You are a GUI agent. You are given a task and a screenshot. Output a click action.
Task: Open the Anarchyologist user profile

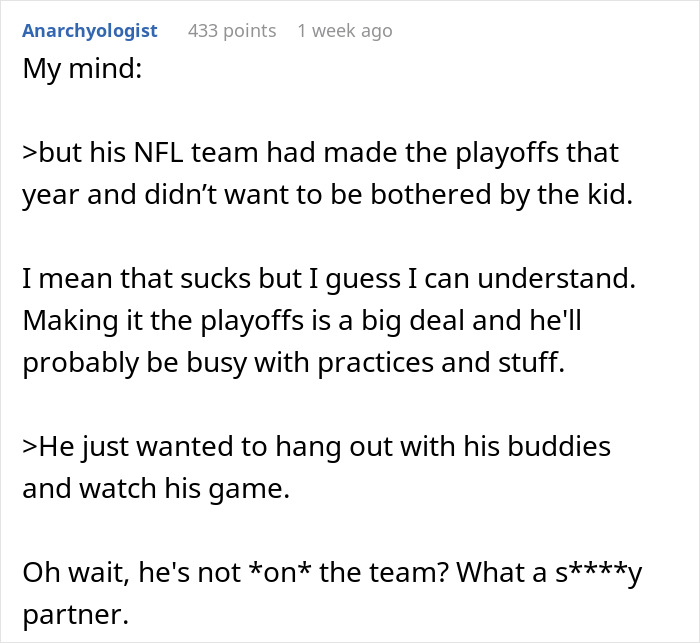pyautogui.click(x=90, y=31)
